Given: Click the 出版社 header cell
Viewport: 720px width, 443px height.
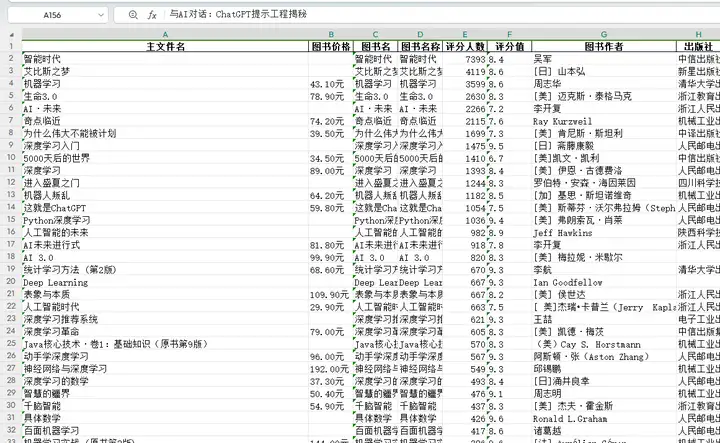Looking at the screenshot, I should click(x=698, y=46).
